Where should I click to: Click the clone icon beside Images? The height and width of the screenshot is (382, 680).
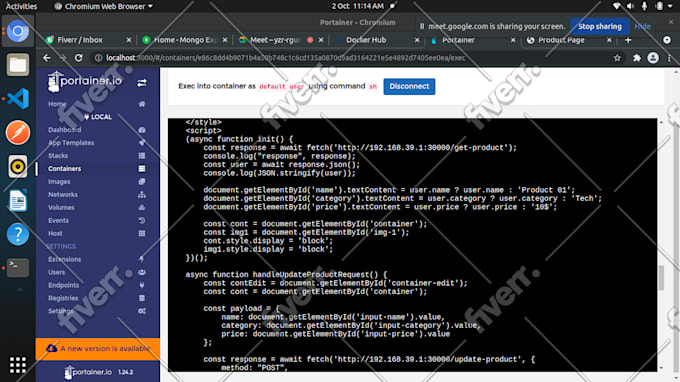(142, 182)
